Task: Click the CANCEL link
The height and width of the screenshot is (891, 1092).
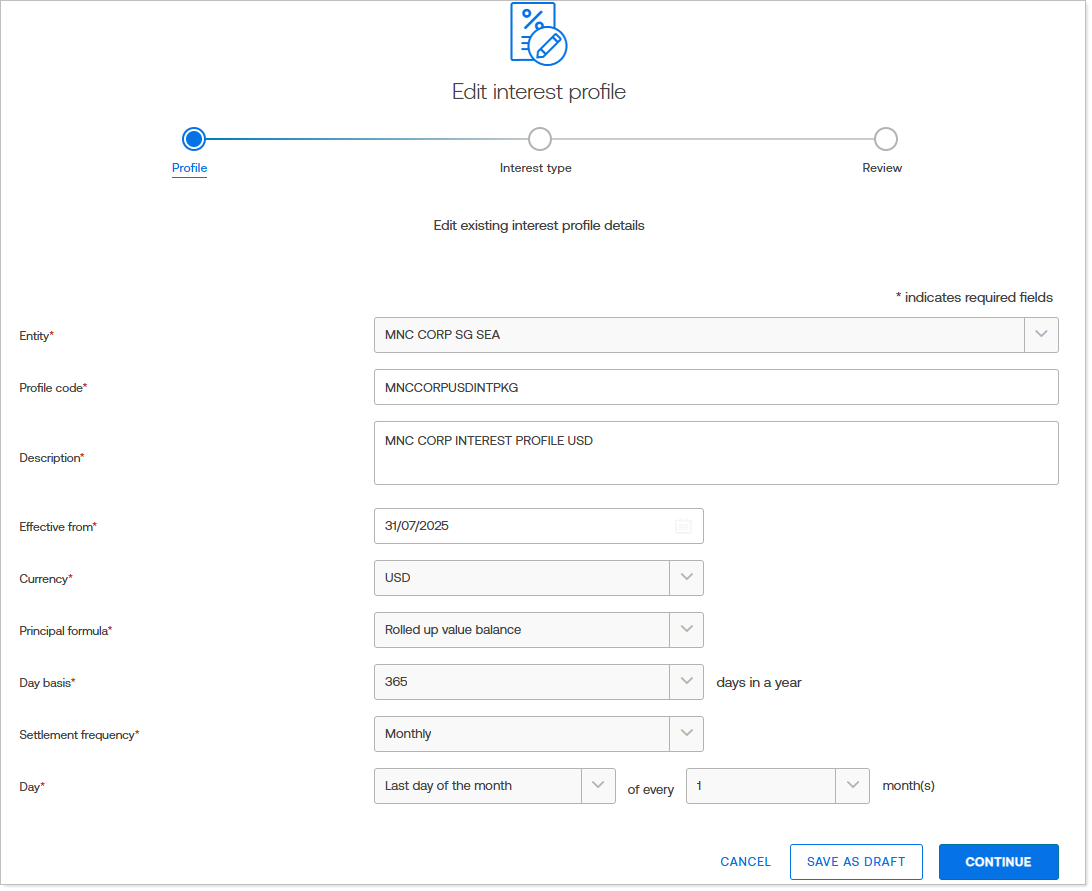Action: point(746,862)
